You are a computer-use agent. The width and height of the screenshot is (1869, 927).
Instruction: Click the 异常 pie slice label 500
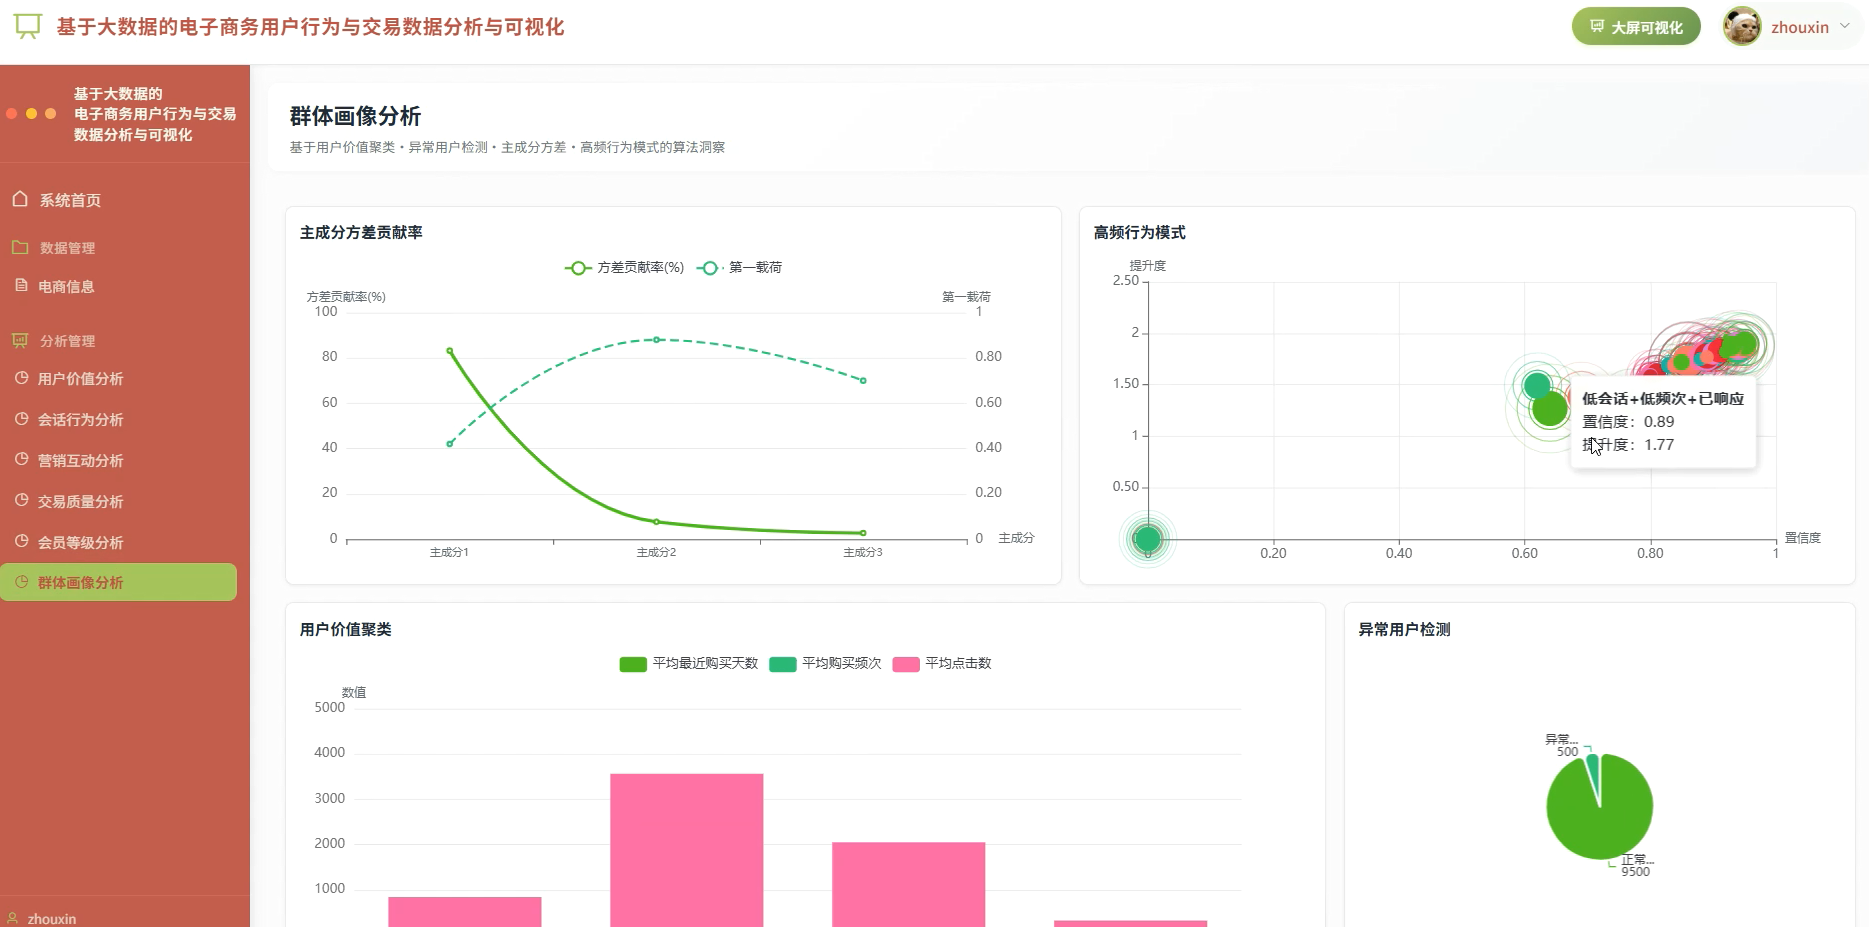pos(1567,752)
